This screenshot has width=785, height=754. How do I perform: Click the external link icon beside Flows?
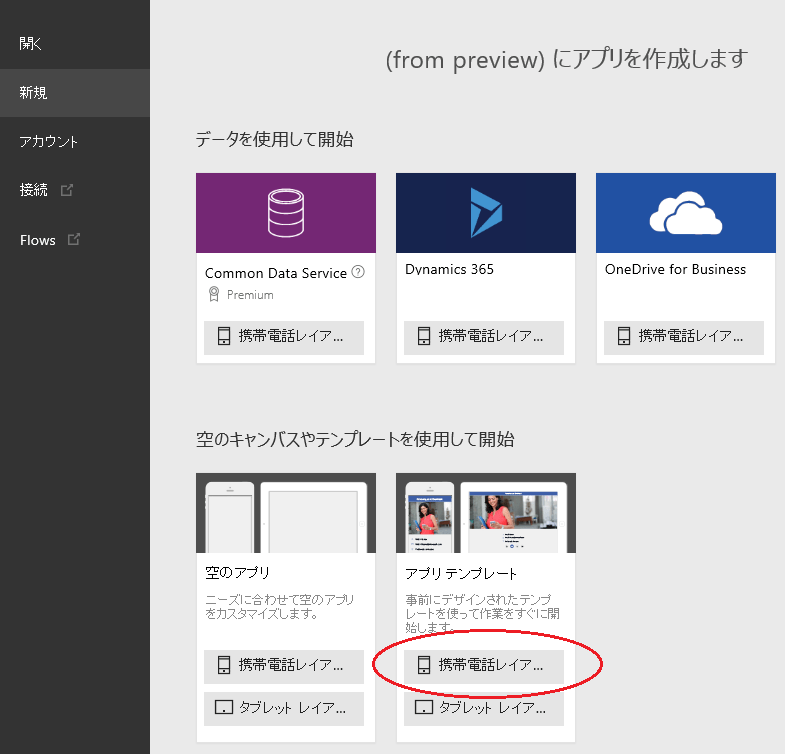[74, 239]
